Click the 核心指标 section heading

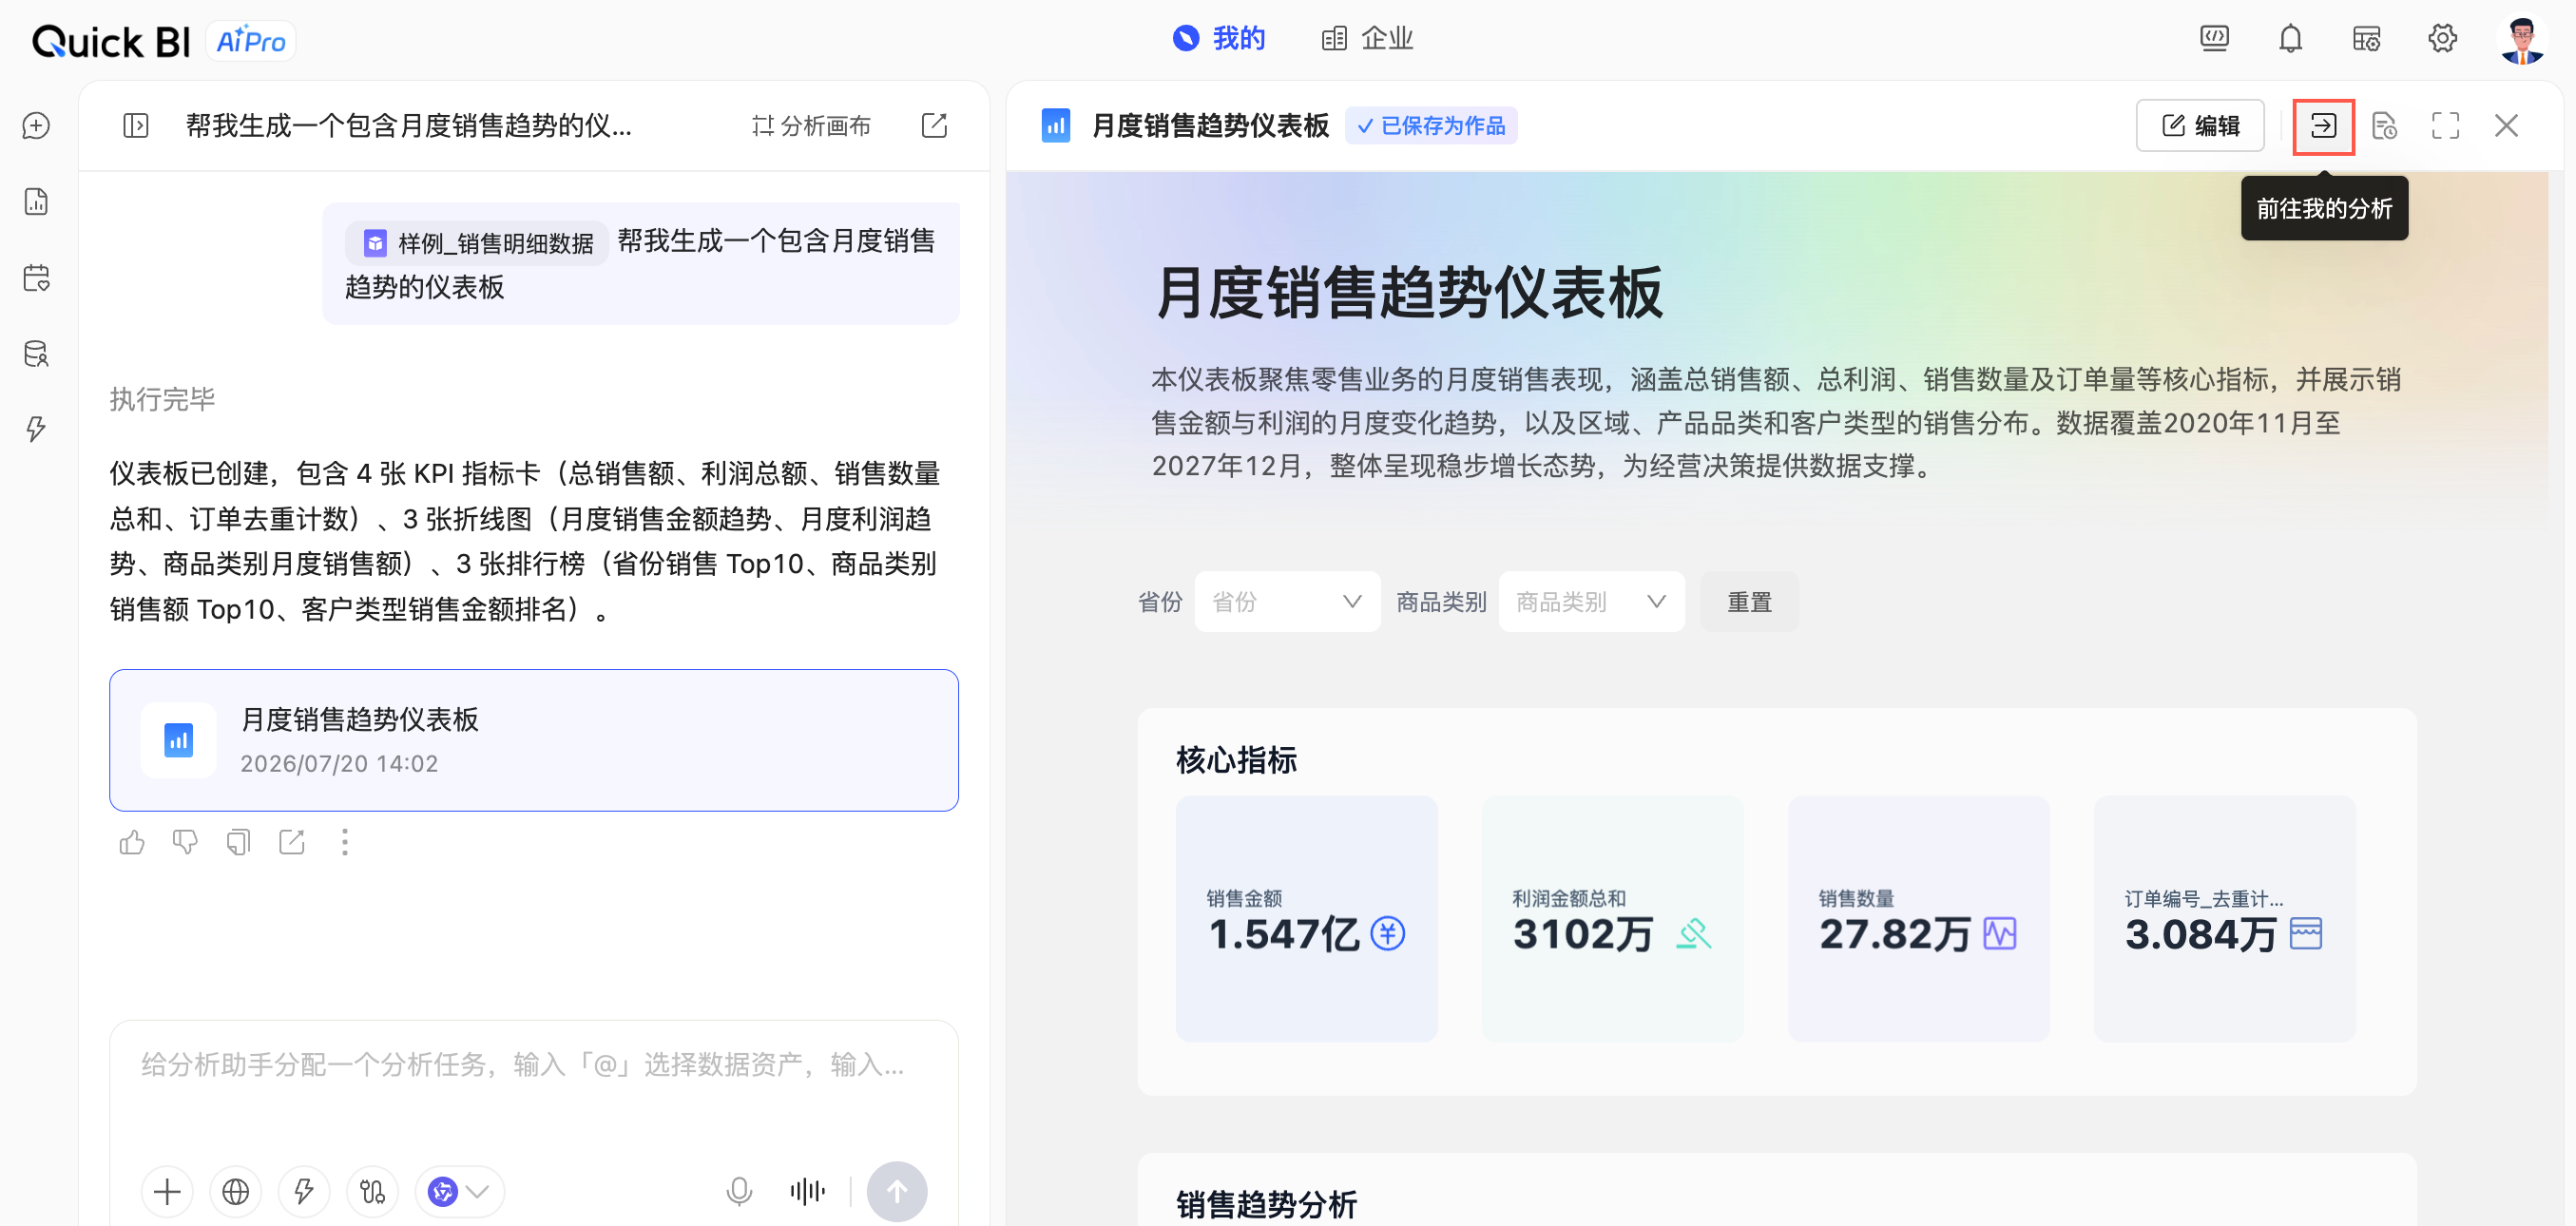pyautogui.click(x=1236, y=761)
